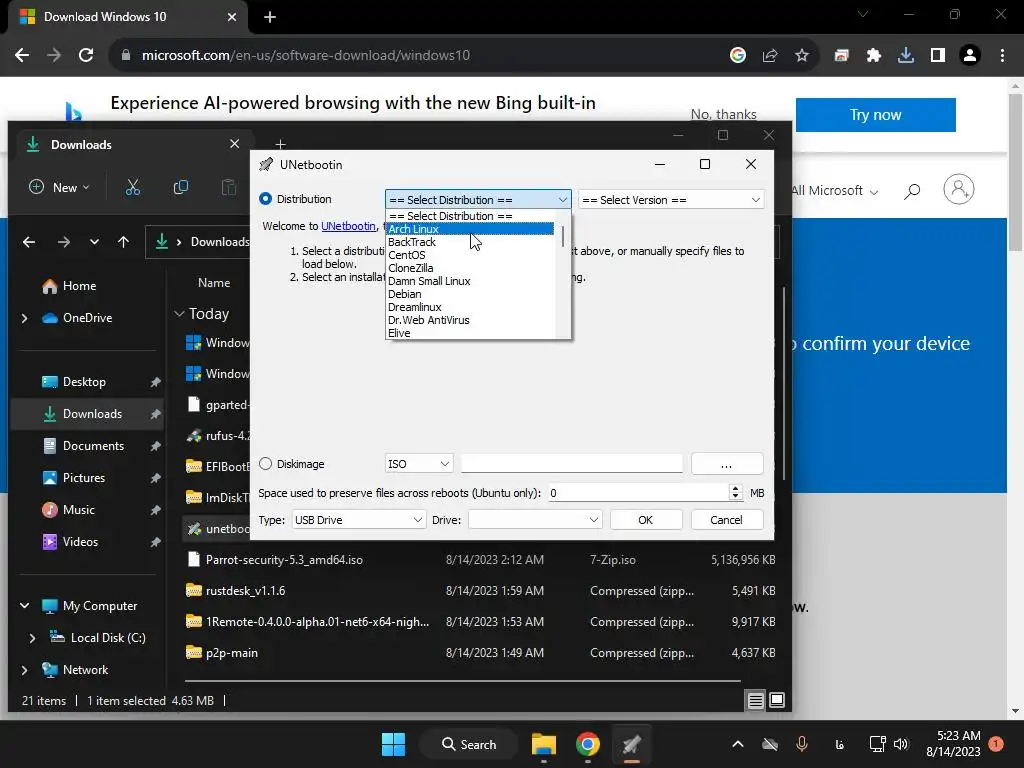
Task: Choose Damn Small Linux in the list
Action: [x=470, y=281]
